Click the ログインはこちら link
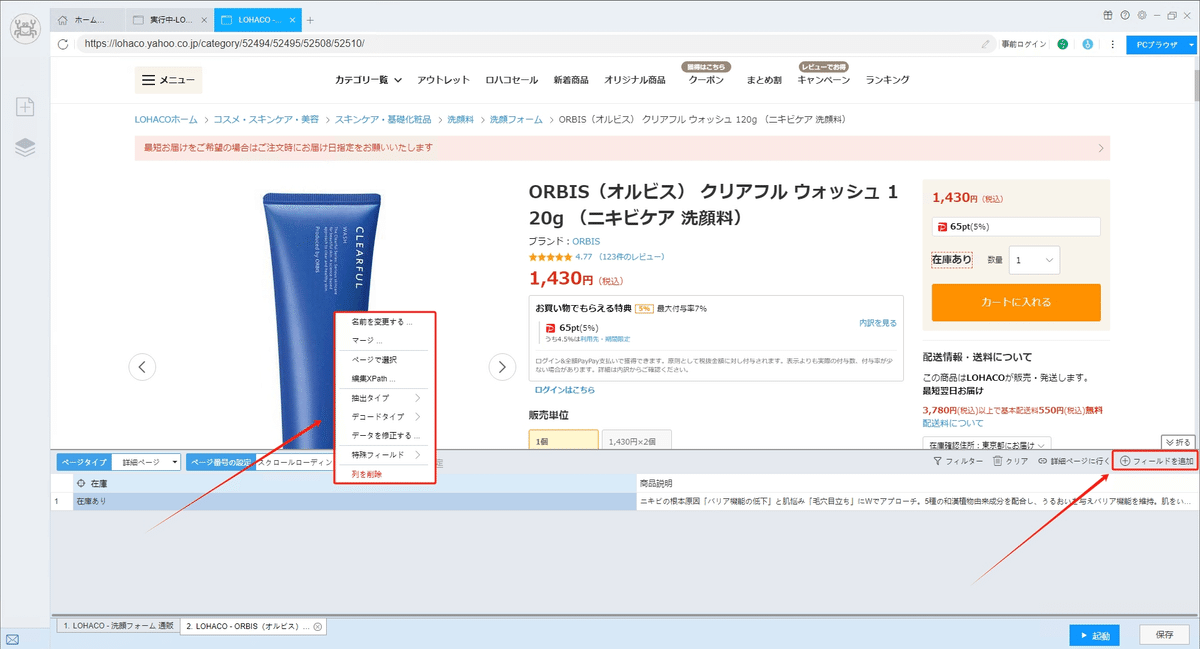The height and width of the screenshot is (649, 1200). (564, 390)
